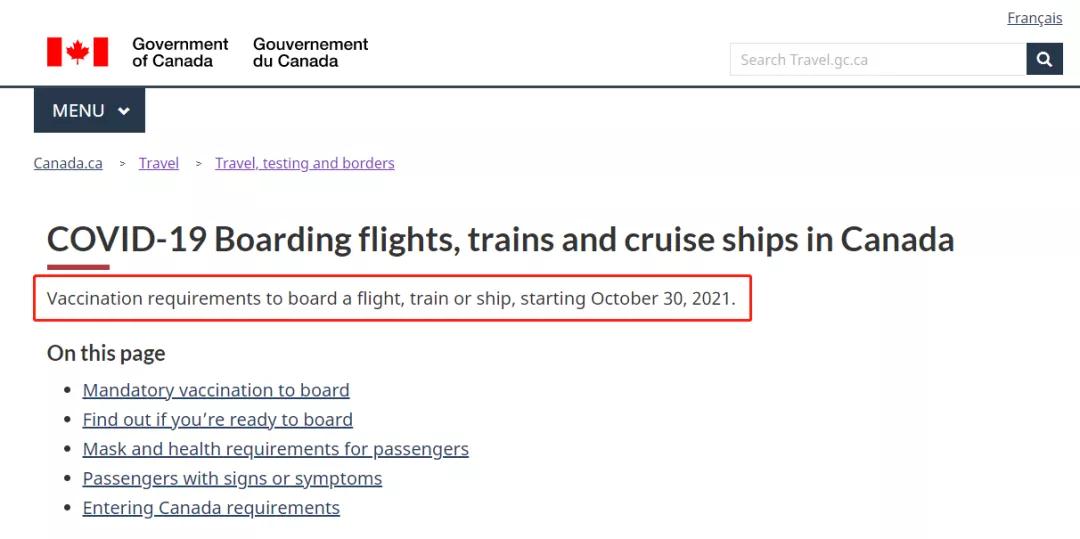This screenshot has width=1080, height=539.
Task: Switch language to Français
Action: pyautogui.click(x=1035, y=18)
